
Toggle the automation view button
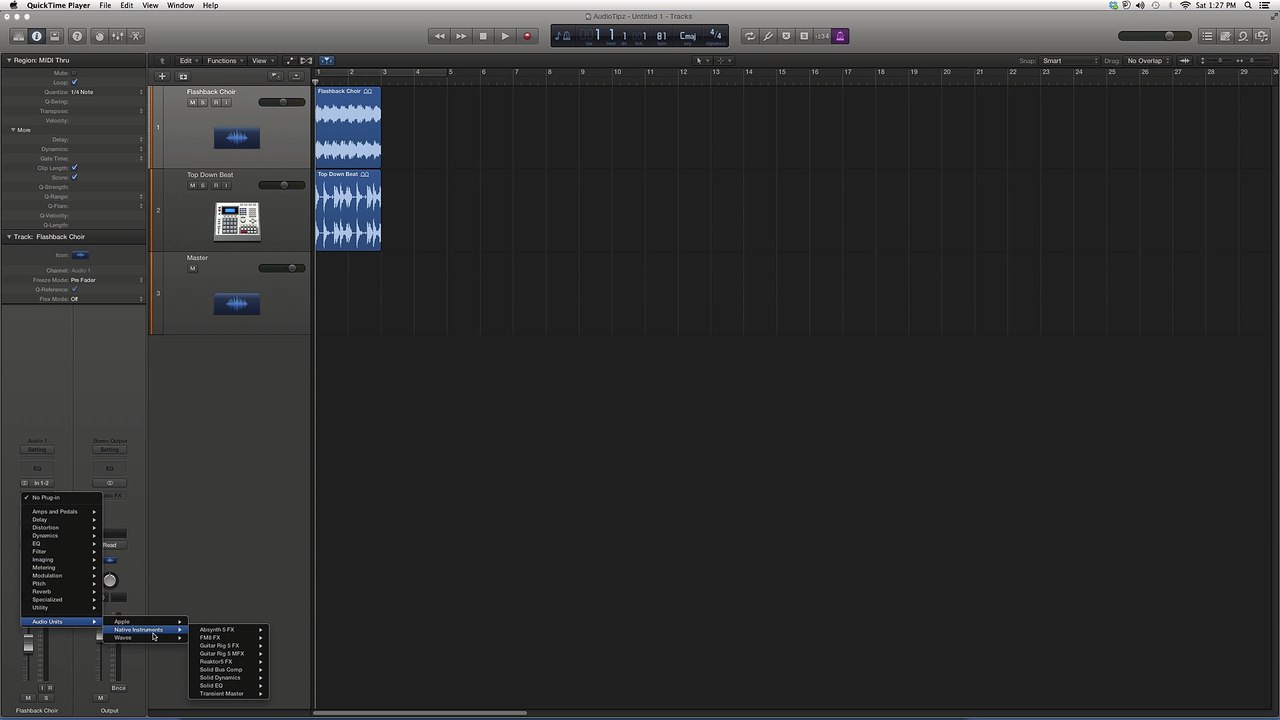pos(291,60)
